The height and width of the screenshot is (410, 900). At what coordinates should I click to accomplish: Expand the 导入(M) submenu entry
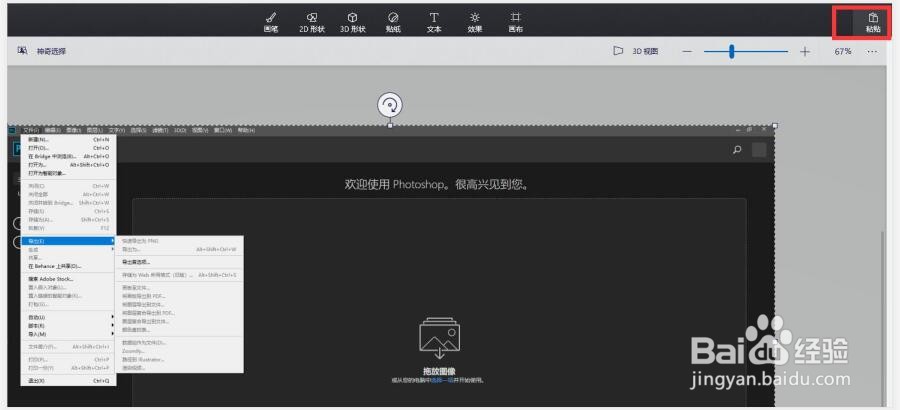pyautogui.click(x=68, y=334)
